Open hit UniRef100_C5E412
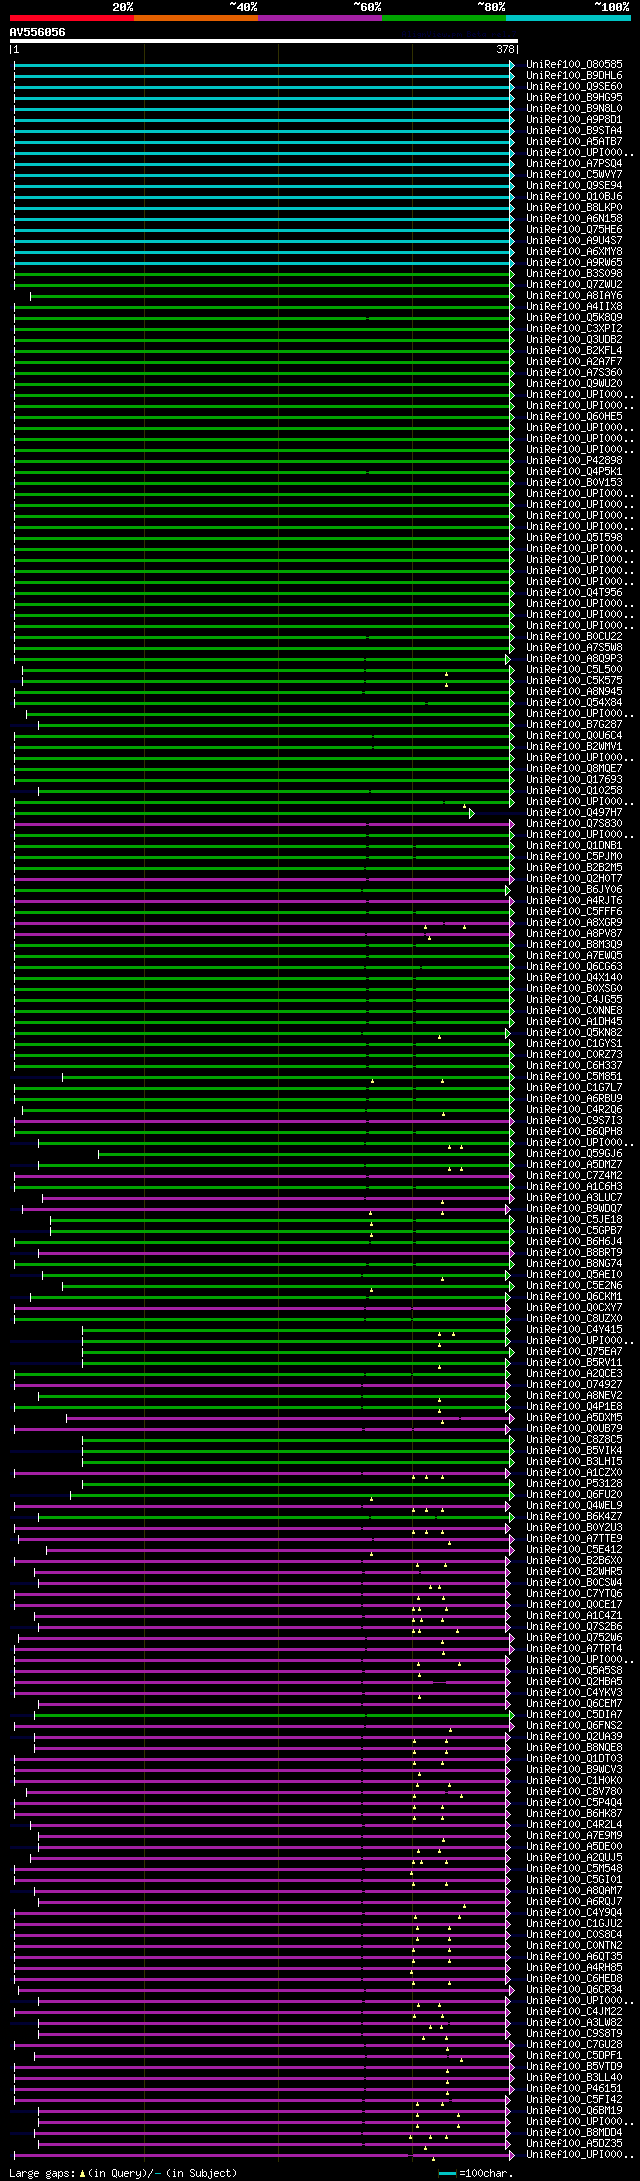640x2181 pixels. (574, 1549)
